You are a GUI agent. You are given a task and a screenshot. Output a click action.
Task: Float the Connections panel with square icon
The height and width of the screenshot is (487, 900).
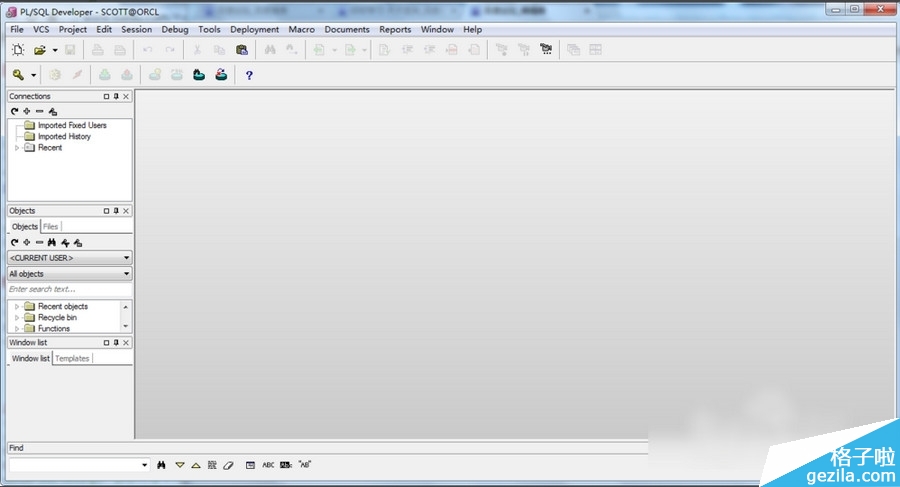pos(106,96)
